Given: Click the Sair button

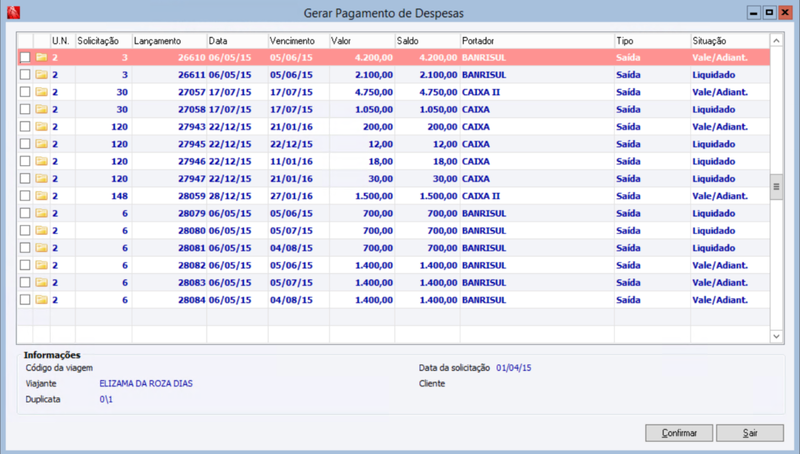Looking at the screenshot, I should [x=749, y=433].
